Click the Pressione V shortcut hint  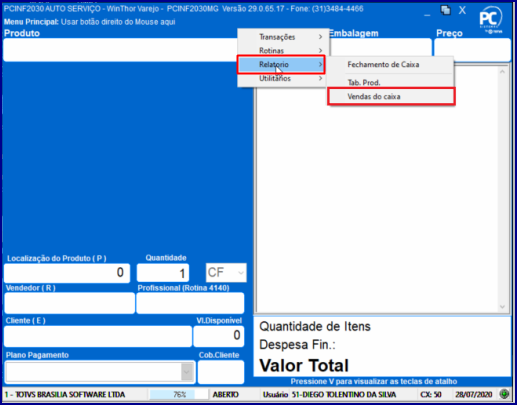(x=374, y=381)
